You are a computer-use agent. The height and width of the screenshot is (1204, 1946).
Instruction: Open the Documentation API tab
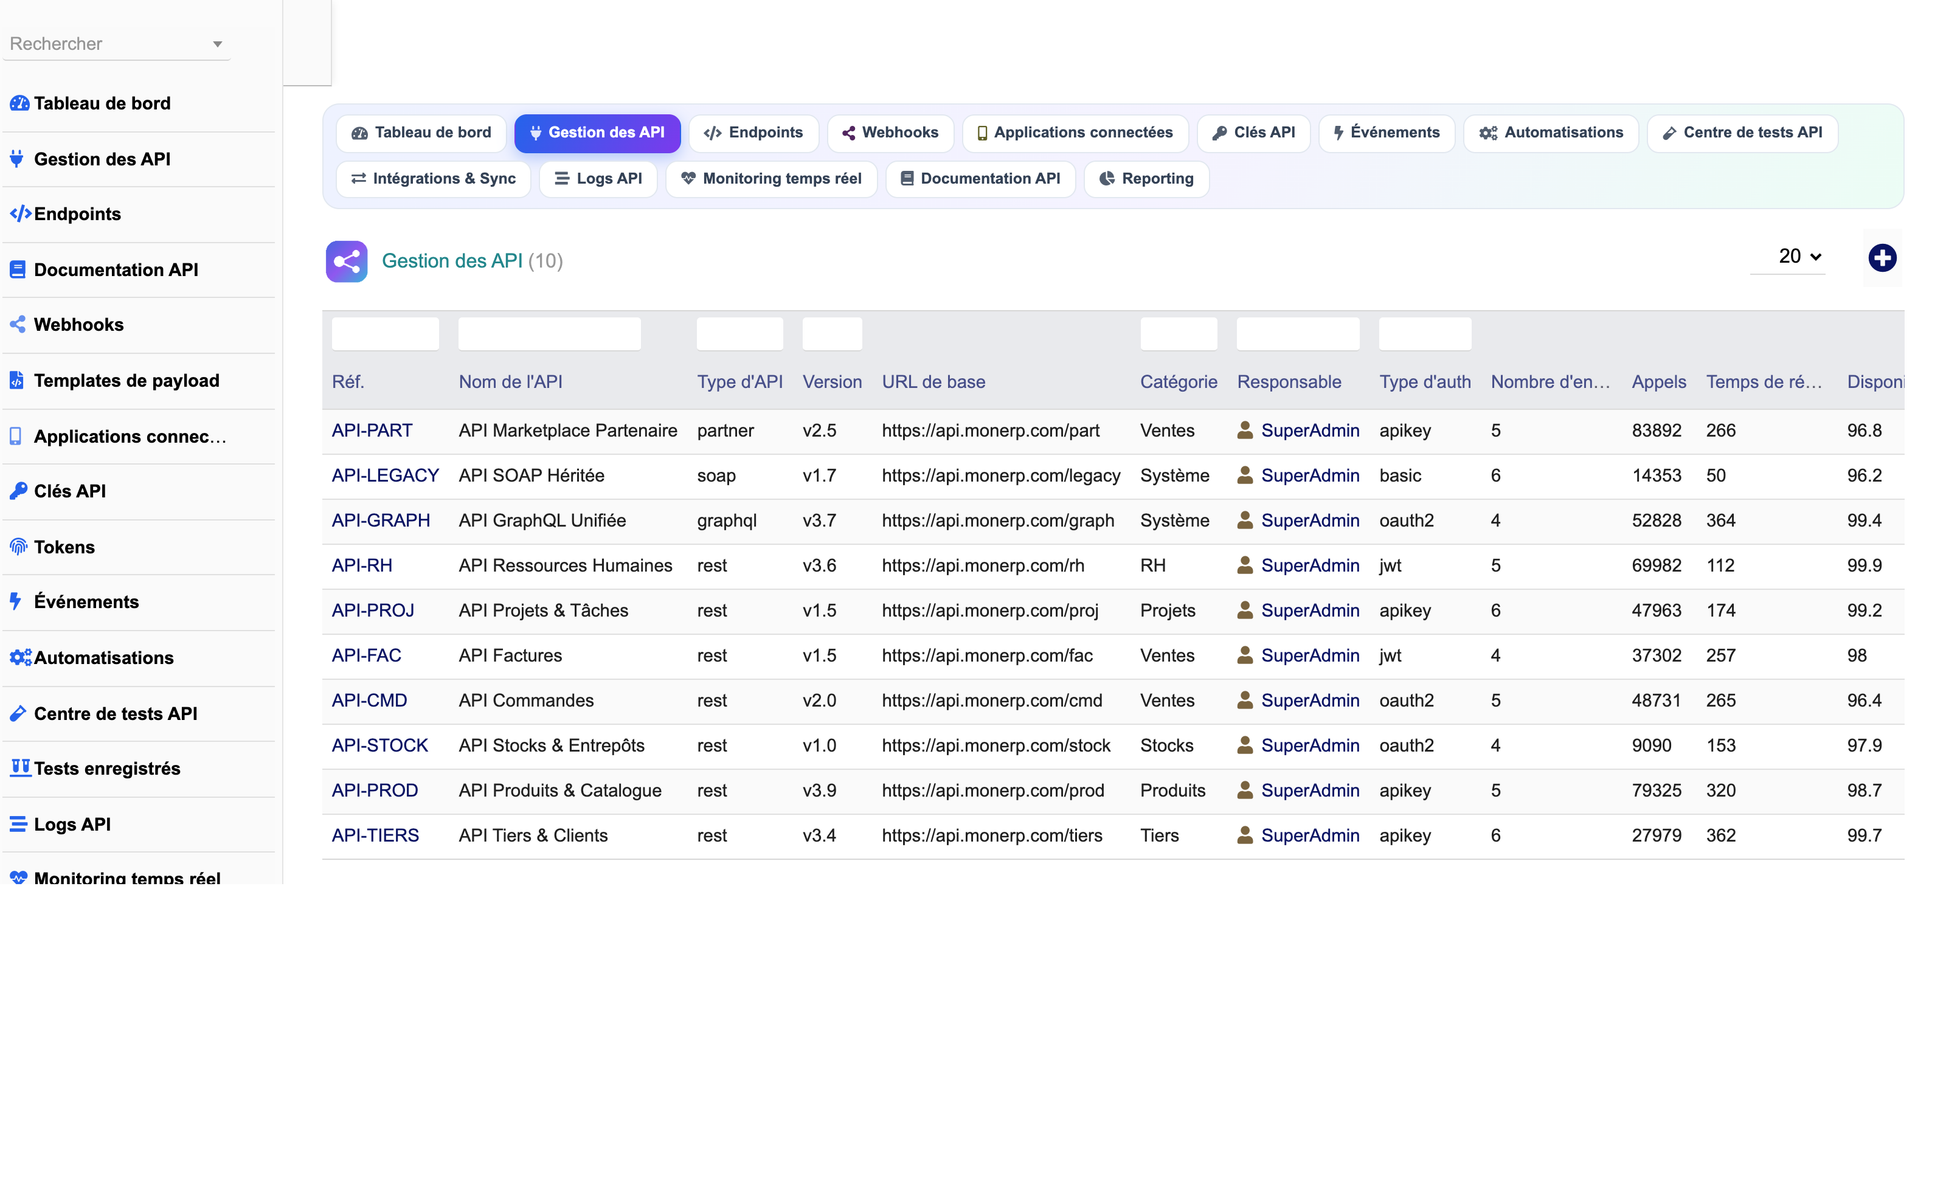tap(980, 179)
